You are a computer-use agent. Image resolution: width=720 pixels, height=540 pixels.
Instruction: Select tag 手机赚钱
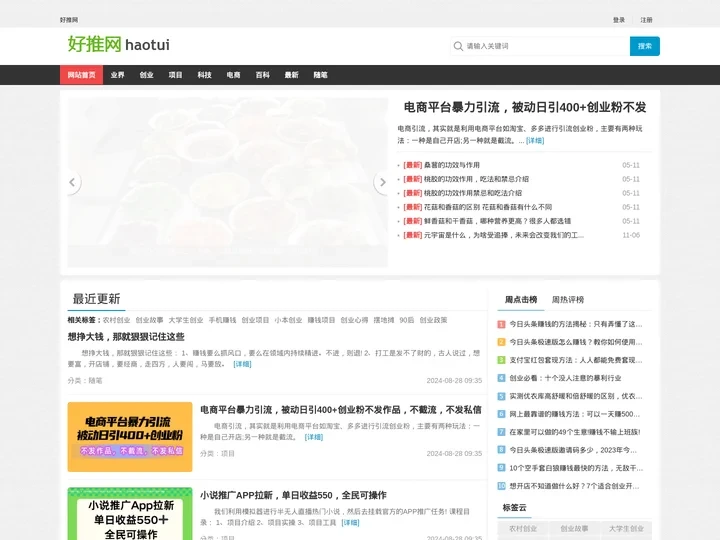pyautogui.click(x=222, y=320)
